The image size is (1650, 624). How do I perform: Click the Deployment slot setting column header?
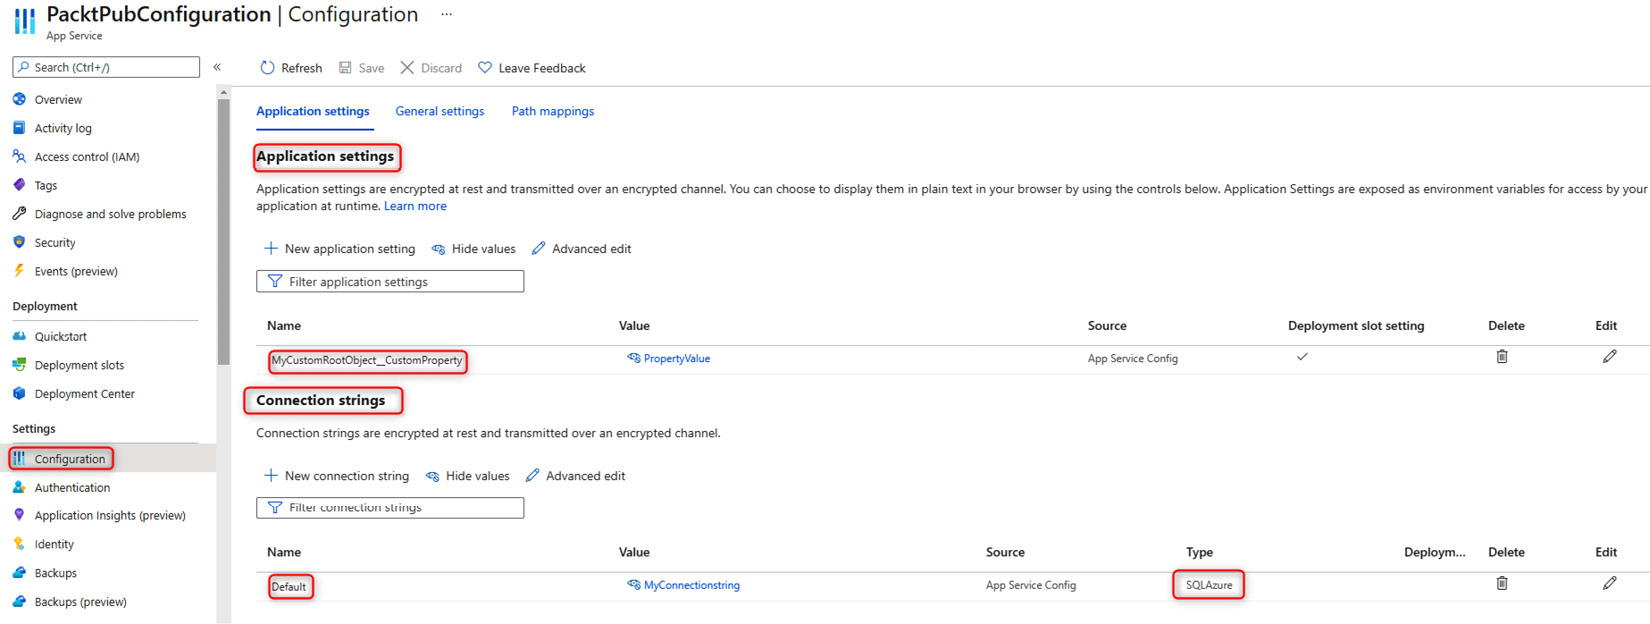1356,326
